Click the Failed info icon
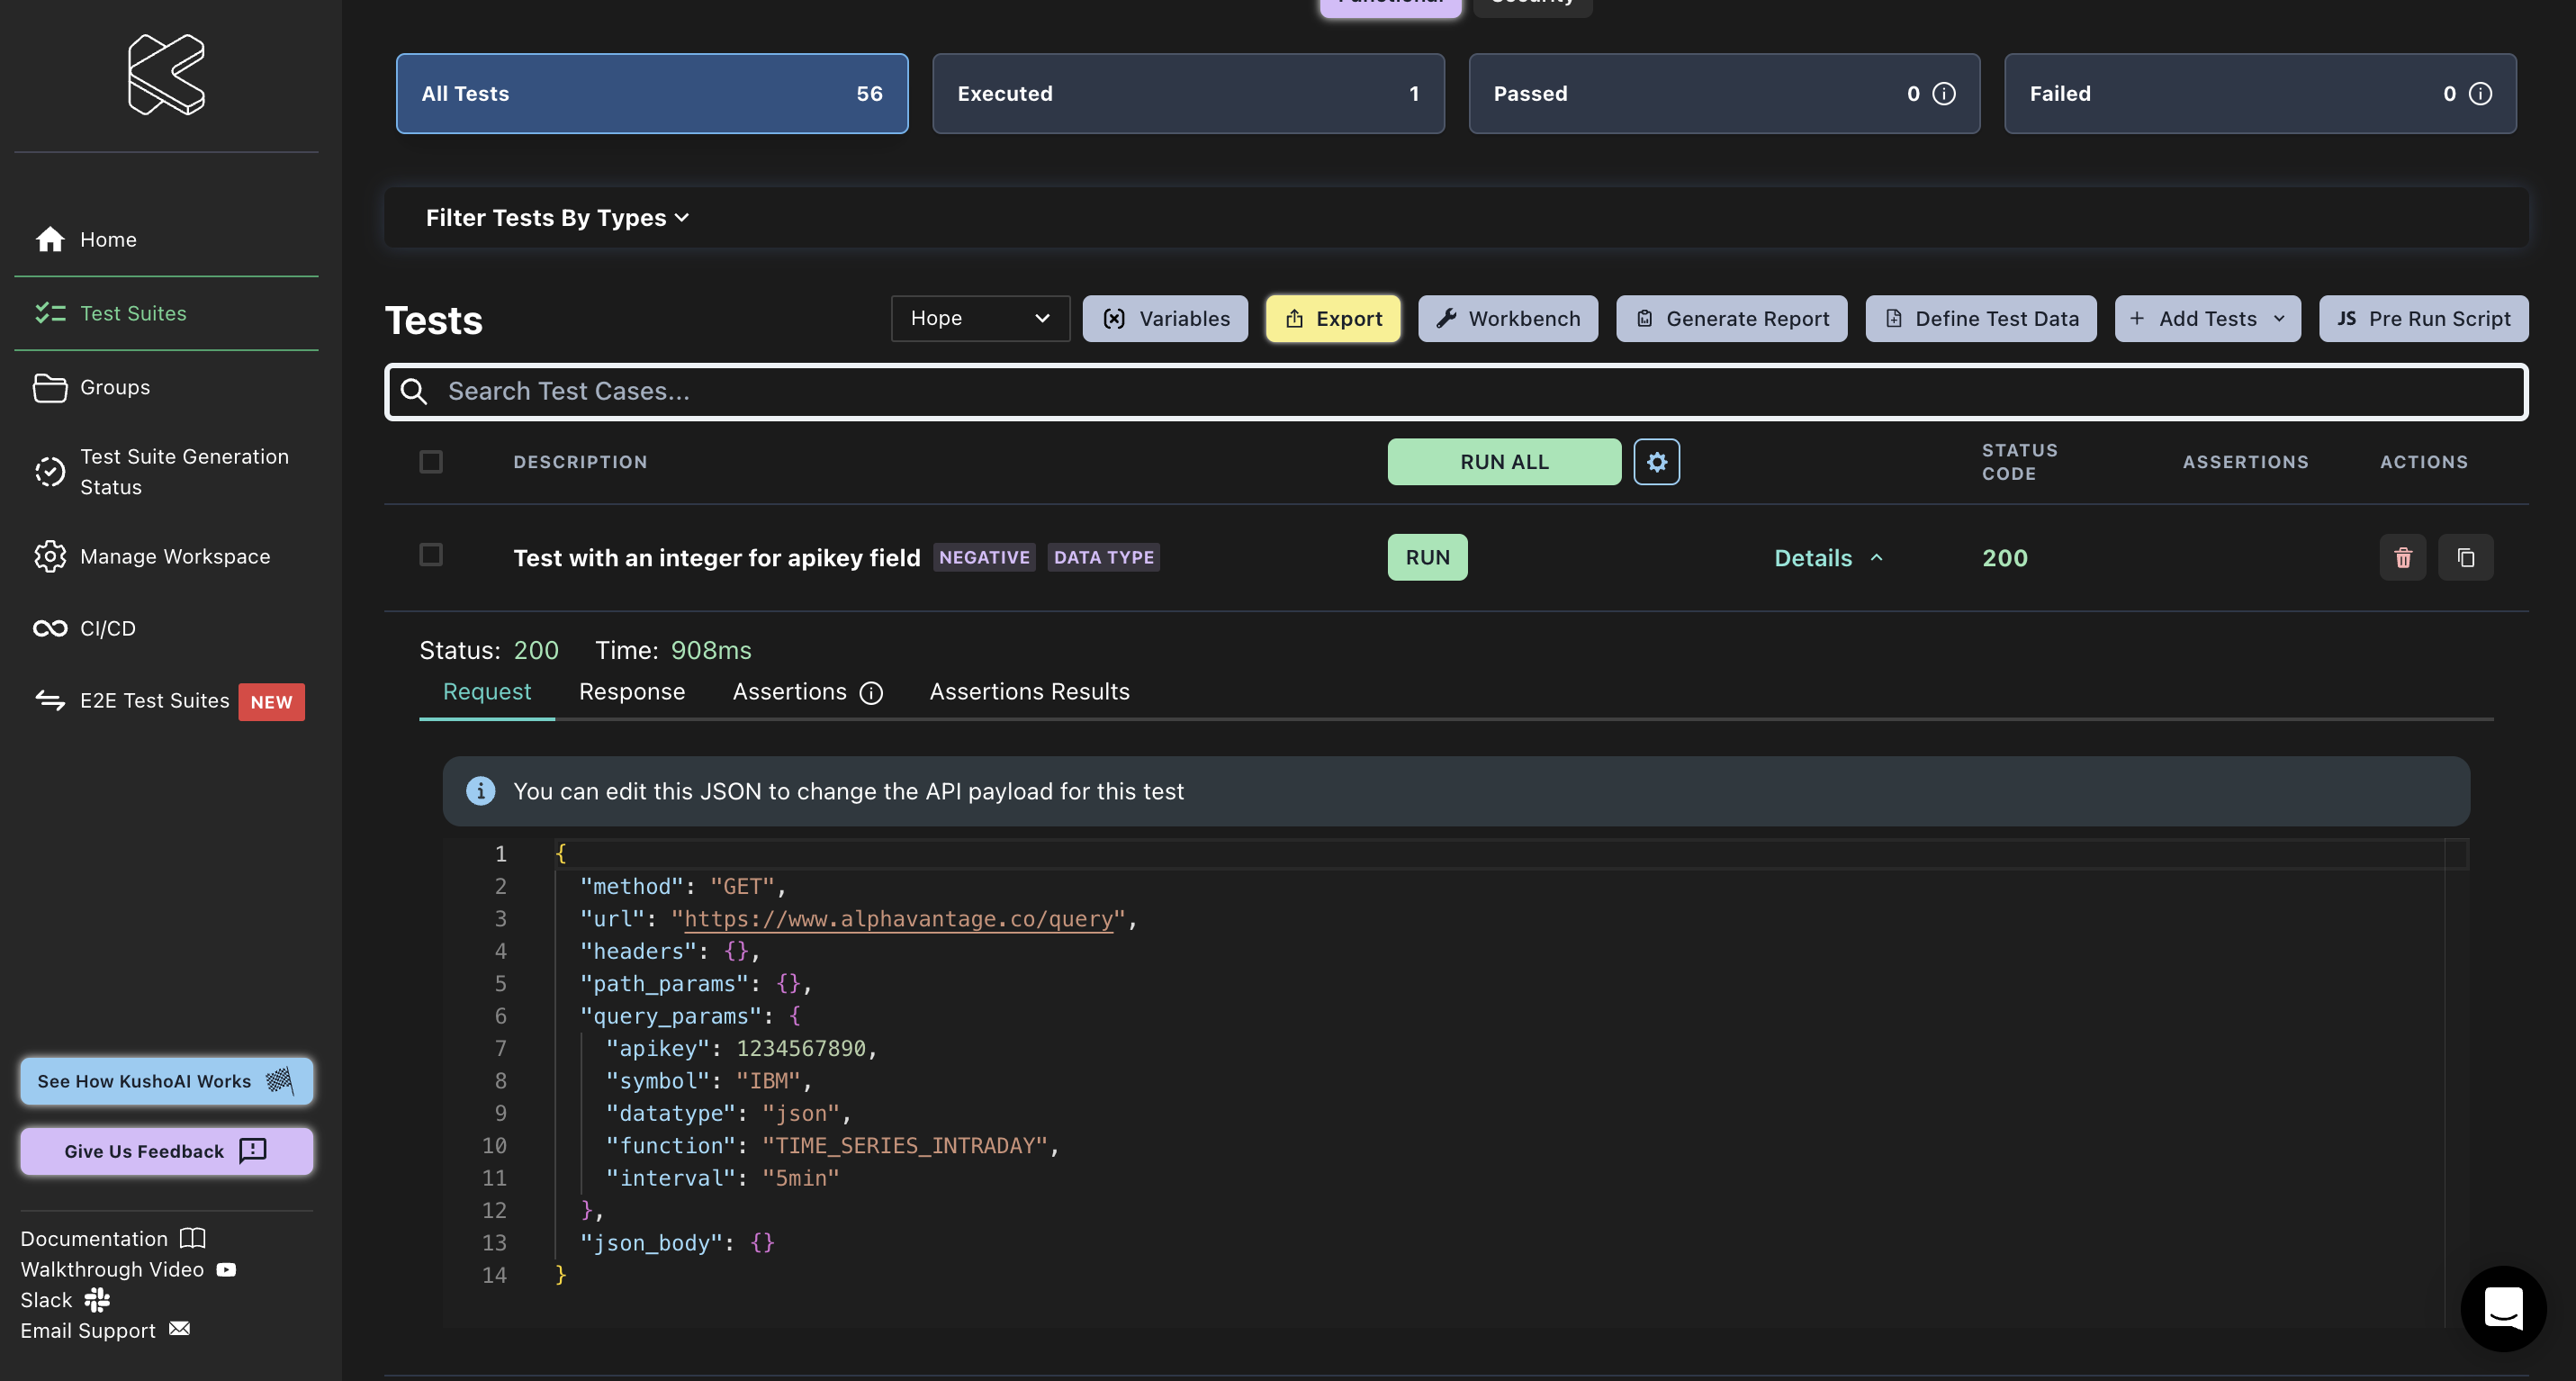Viewport: 2576px width, 1381px height. tap(2480, 94)
